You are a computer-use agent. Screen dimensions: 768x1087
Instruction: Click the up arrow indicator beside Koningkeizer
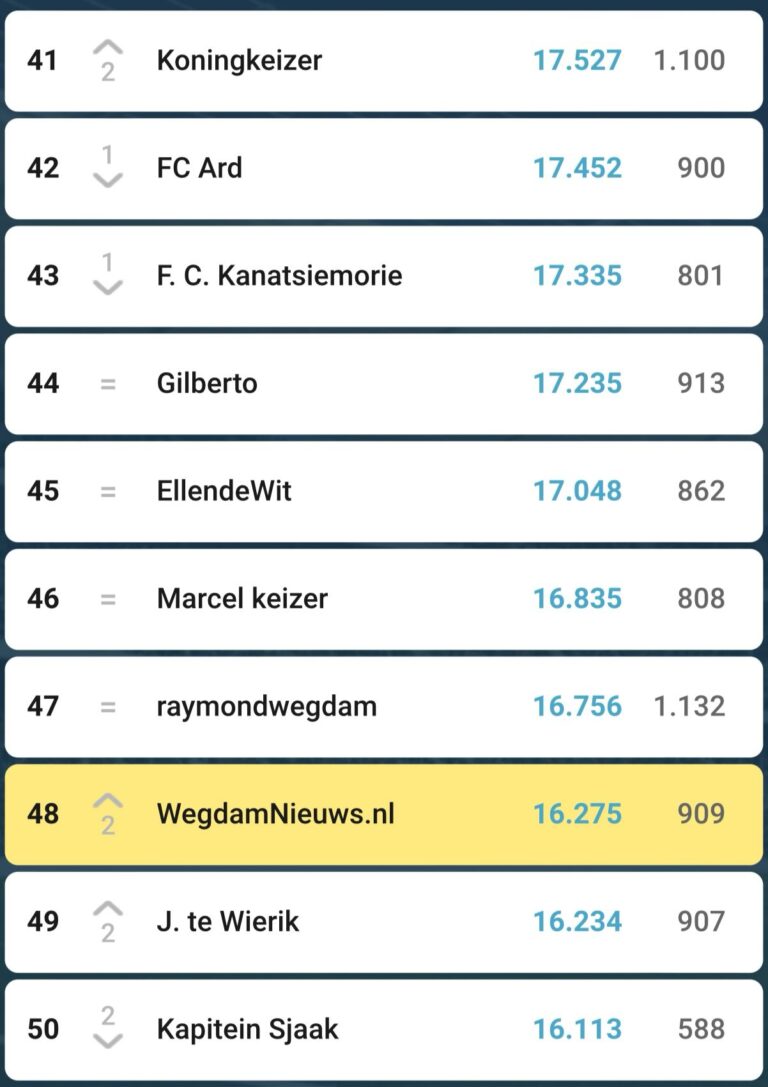click(108, 49)
